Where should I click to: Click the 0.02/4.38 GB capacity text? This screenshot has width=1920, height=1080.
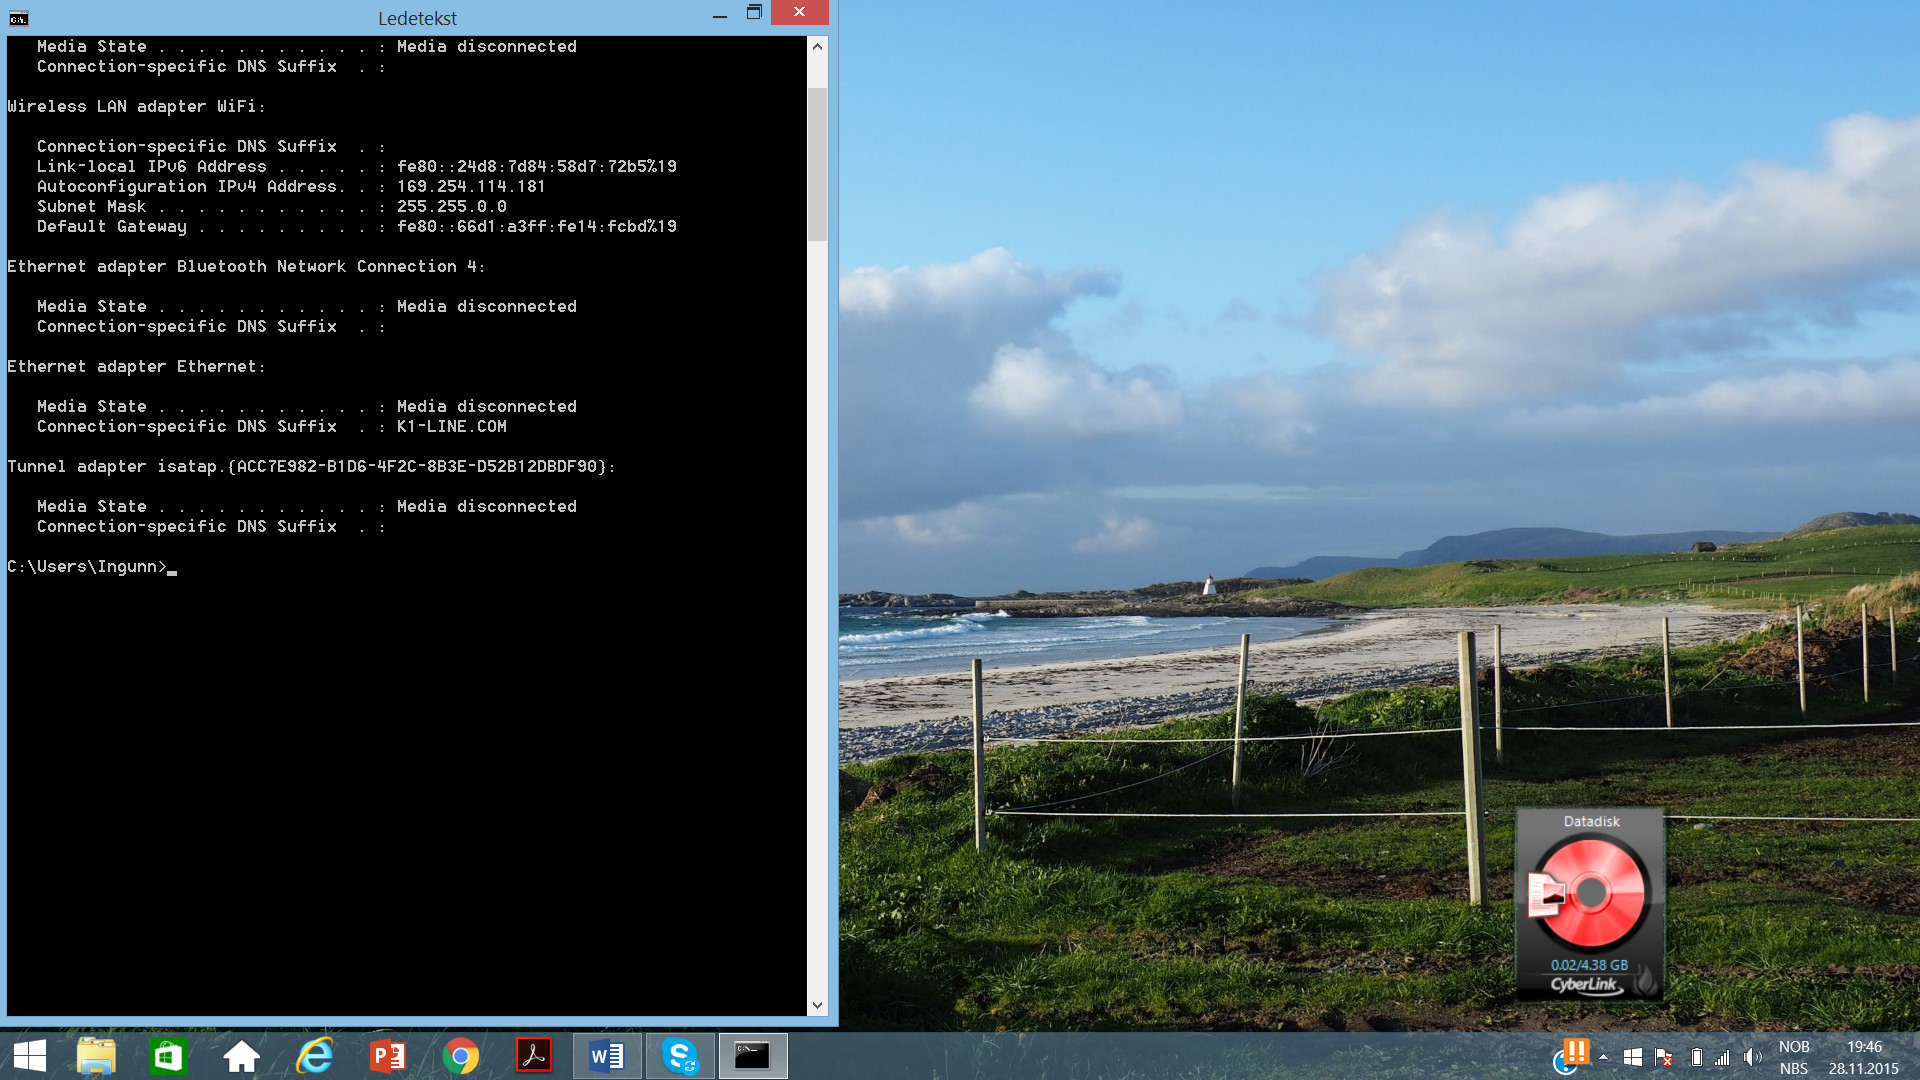point(1589,965)
